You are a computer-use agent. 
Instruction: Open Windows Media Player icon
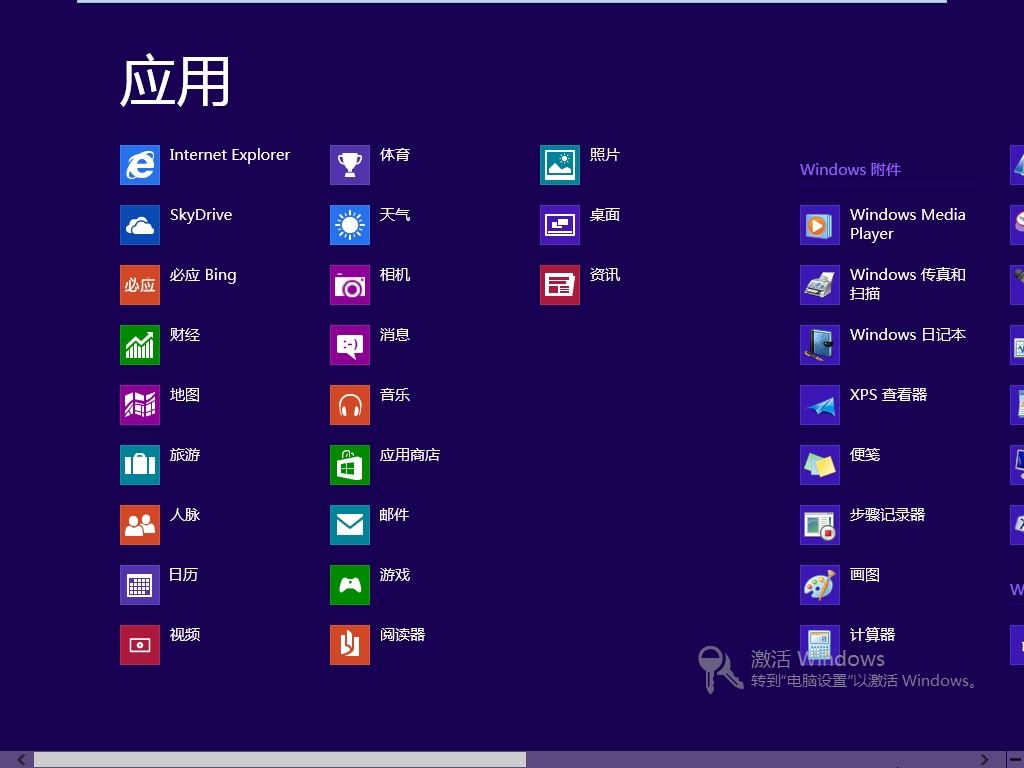click(820, 225)
